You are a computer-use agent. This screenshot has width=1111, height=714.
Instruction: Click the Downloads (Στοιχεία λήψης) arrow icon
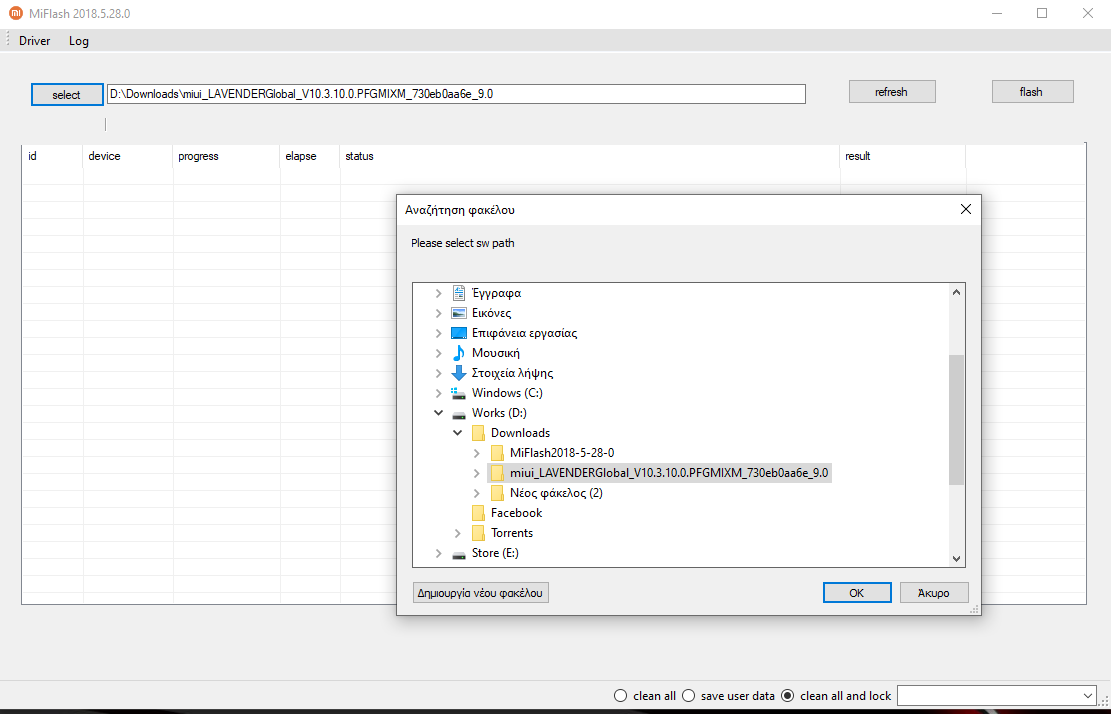[459, 373]
